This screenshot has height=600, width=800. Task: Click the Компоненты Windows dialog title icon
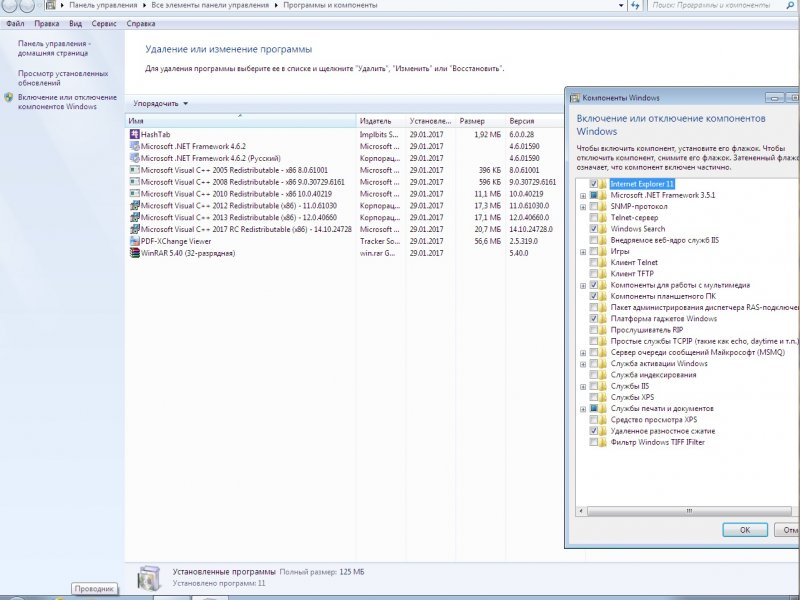(x=575, y=97)
